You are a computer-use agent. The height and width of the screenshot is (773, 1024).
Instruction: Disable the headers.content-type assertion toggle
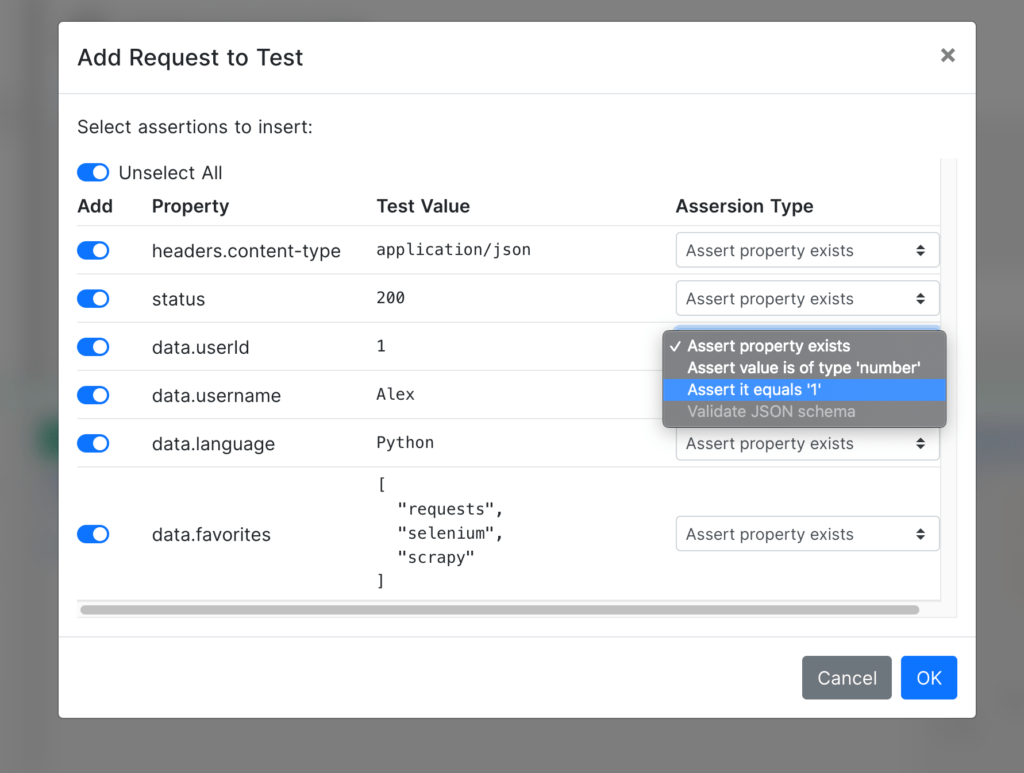93,251
